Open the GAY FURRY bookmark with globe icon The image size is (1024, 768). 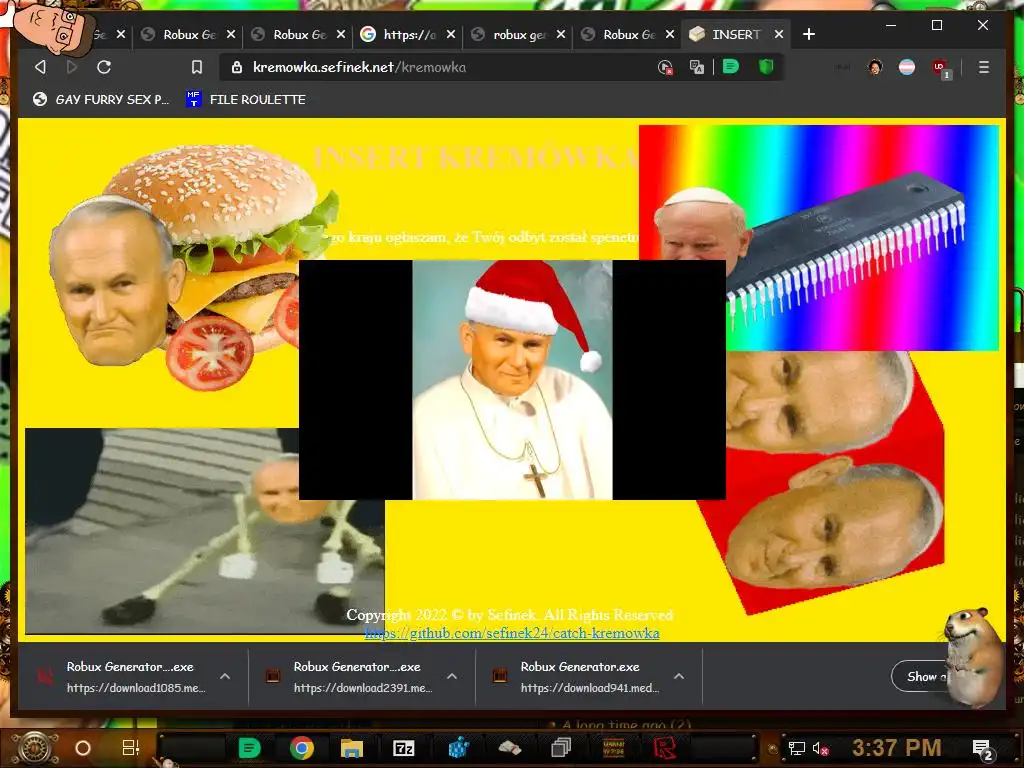[x=101, y=99]
